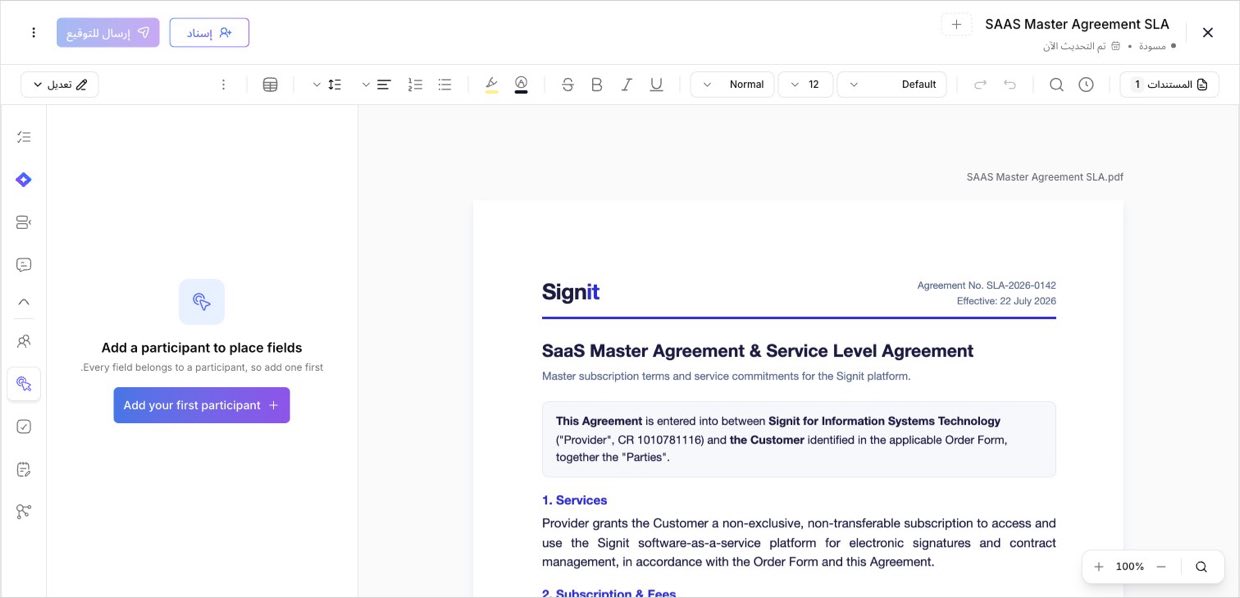The image size is (1240, 598).
Task: Click the Signit logo in the document
Action: (x=571, y=292)
